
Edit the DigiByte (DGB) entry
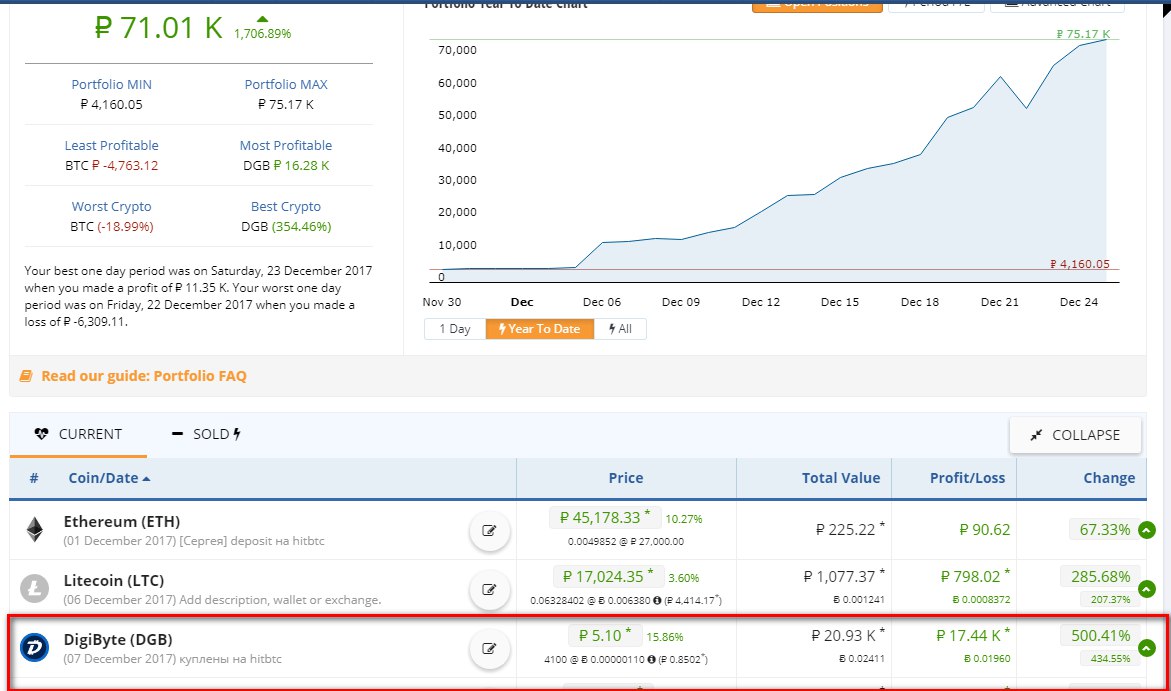489,648
